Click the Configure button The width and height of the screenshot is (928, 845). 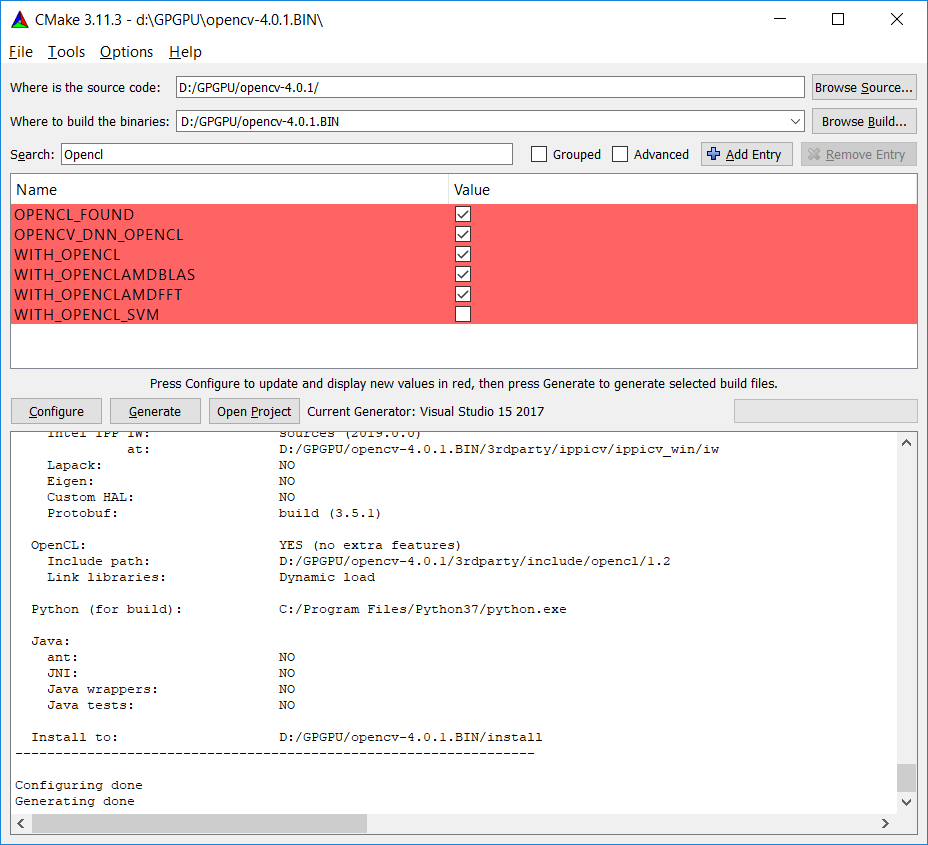coord(56,411)
